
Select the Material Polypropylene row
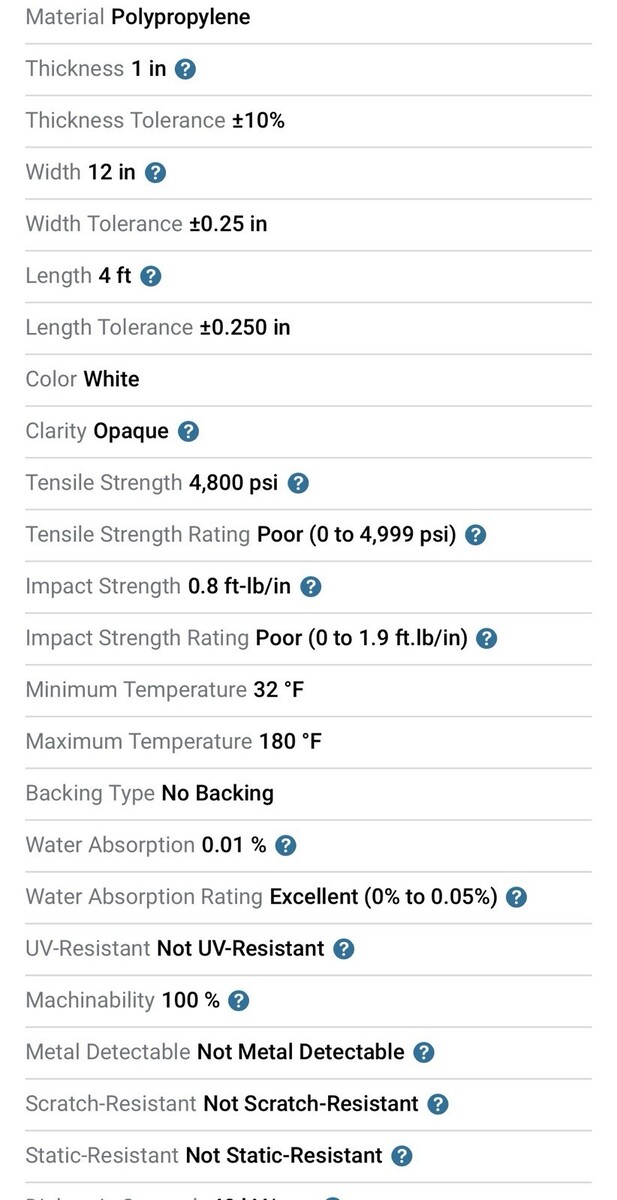(x=308, y=18)
